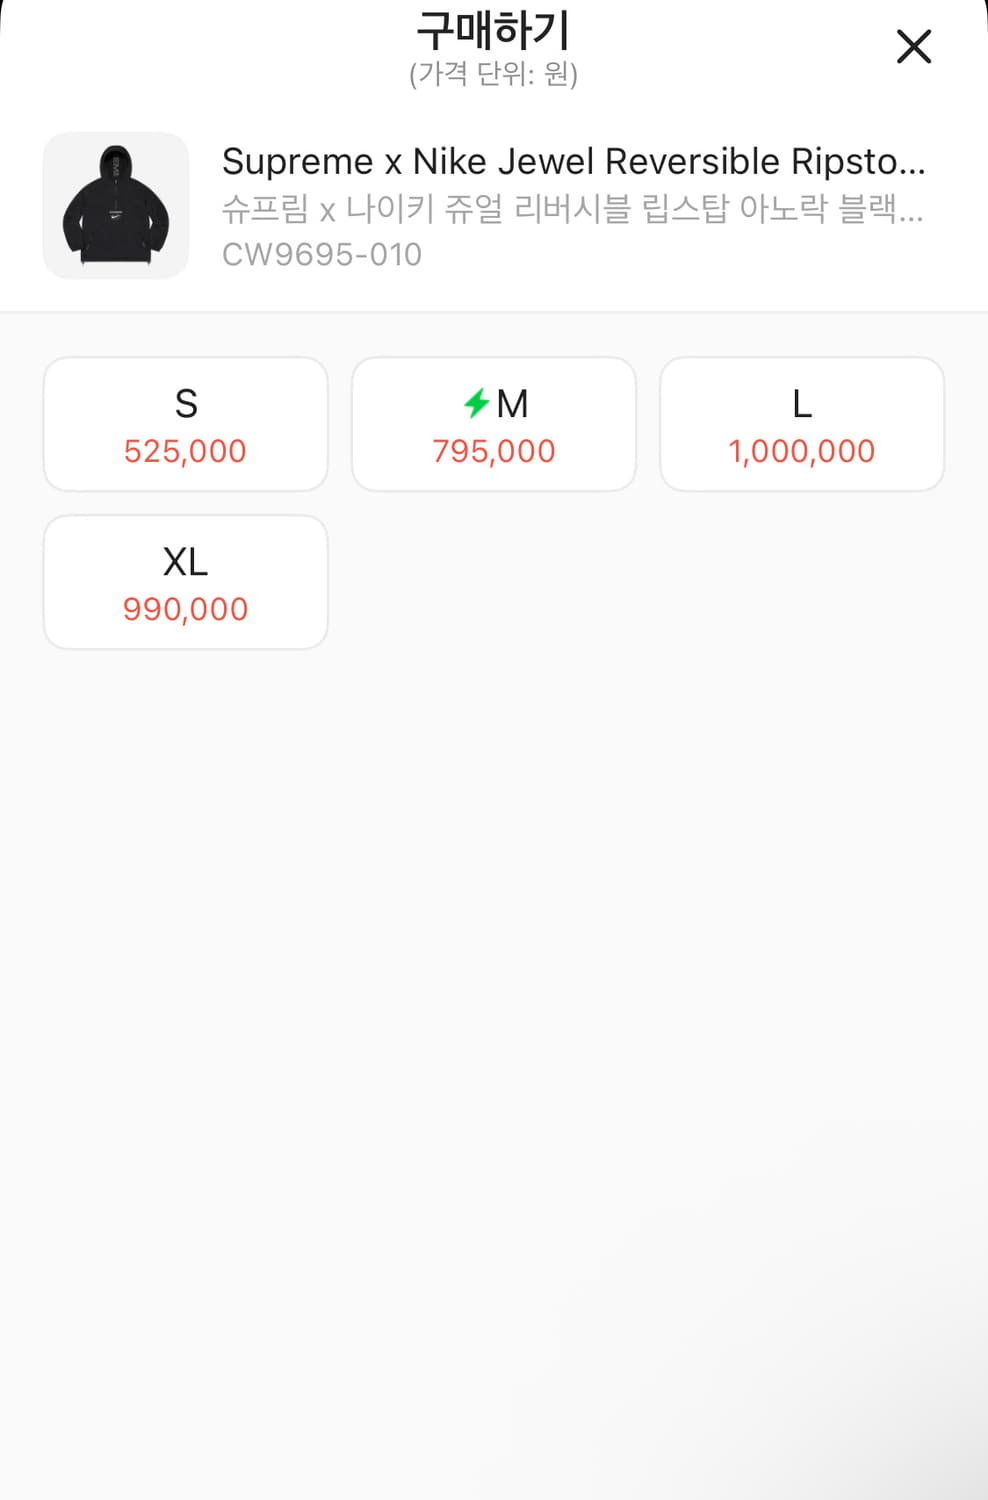988x1500 pixels.
Task: Tap the letter S size label
Action: coord(186,404)
